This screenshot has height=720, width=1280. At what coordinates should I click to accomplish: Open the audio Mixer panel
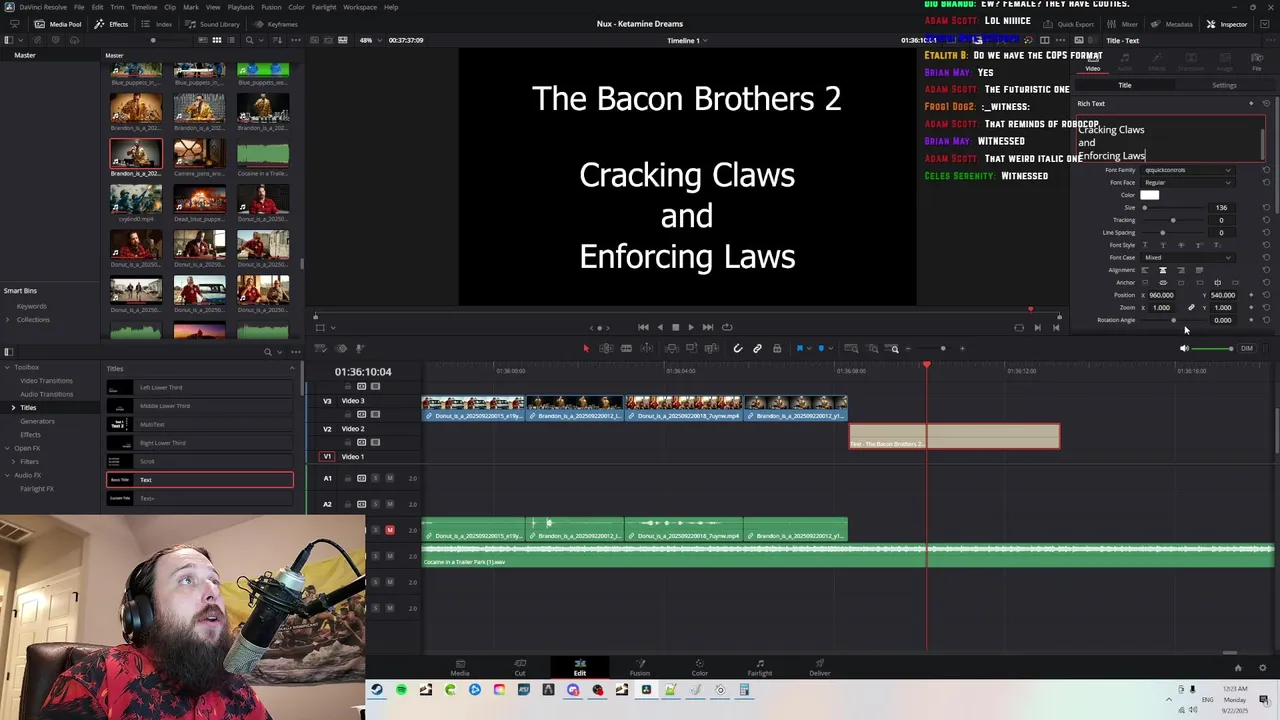coord(1123,24)
